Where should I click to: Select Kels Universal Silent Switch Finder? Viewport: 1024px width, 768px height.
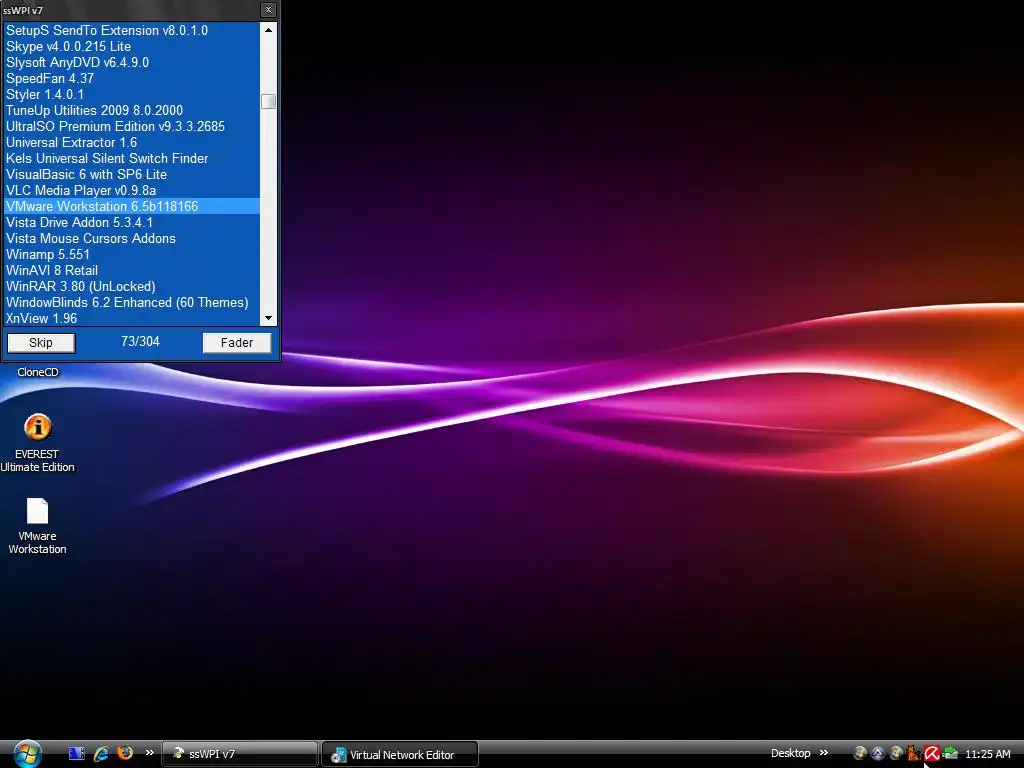pos(132,159)
